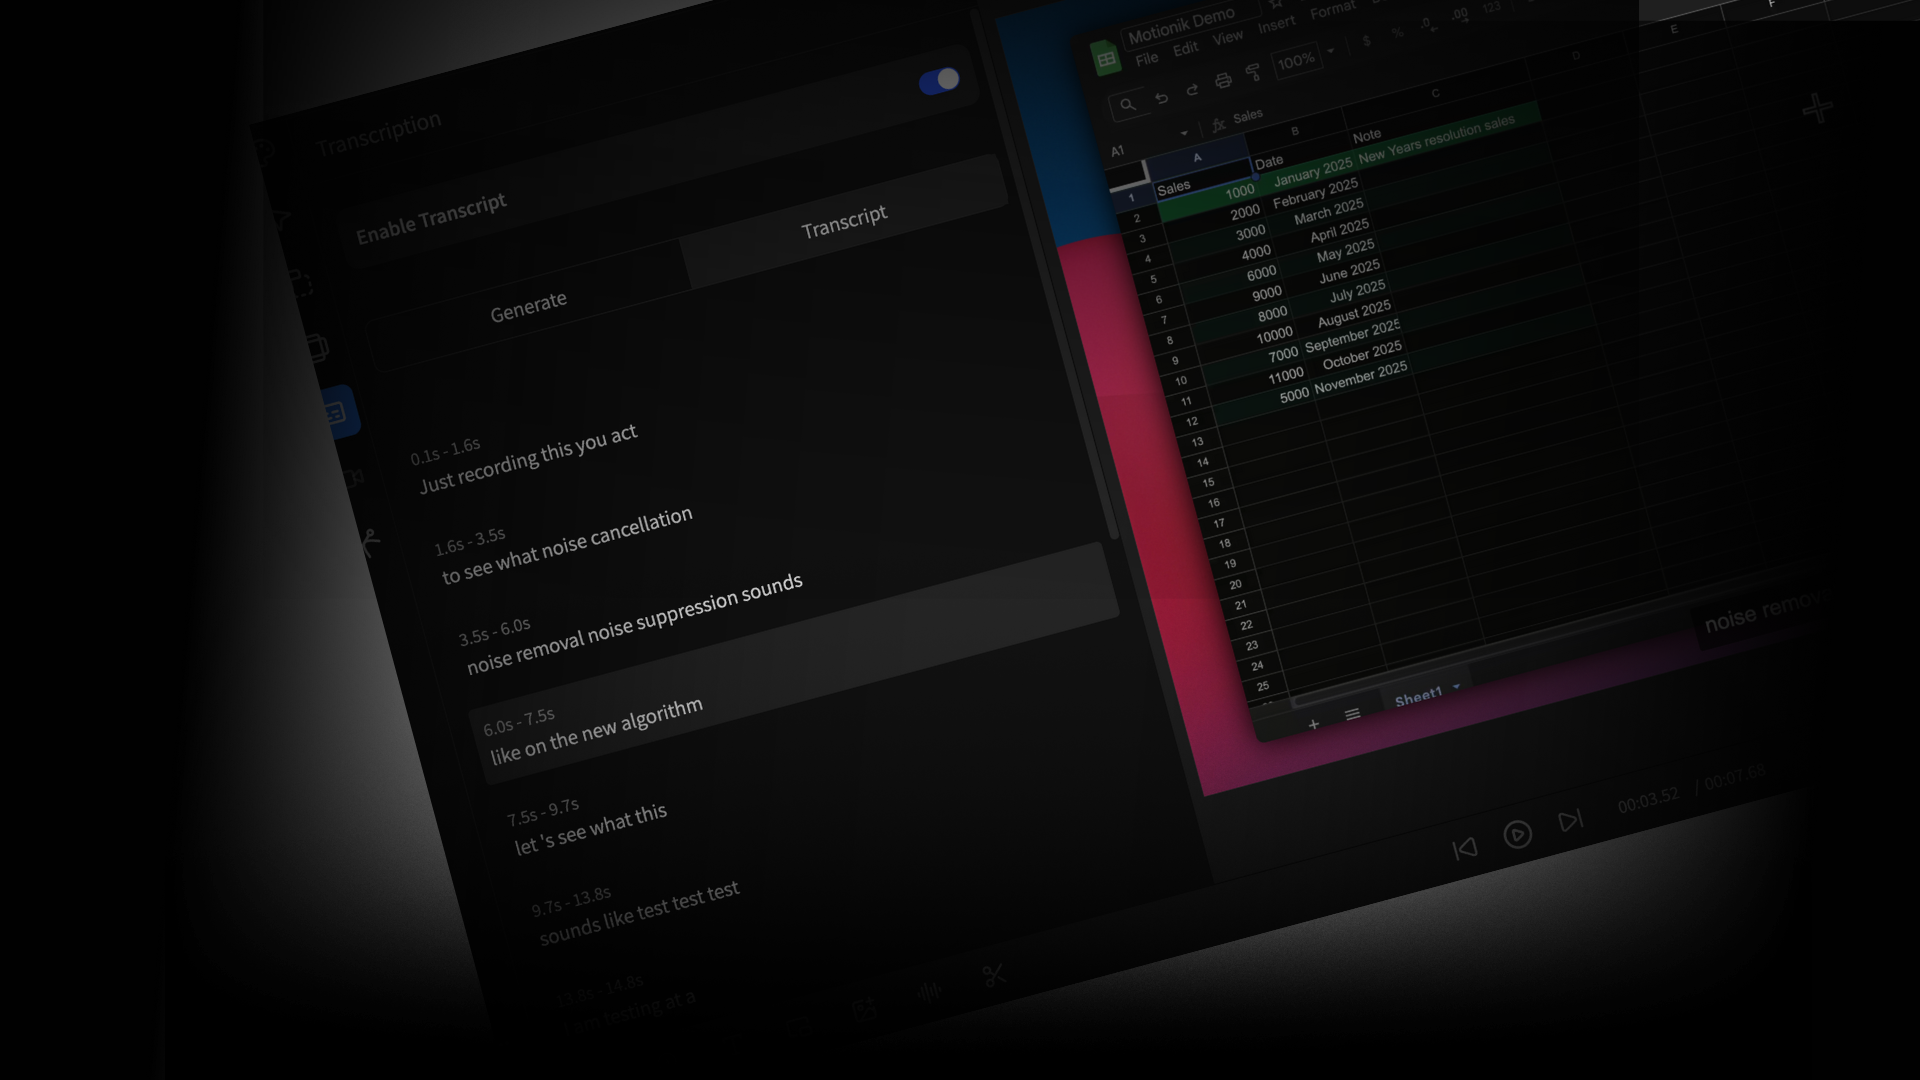The width and height of the screenshot is (1920, 1080).
Task: Select the scissors cut tool
Action: (993, 975)
